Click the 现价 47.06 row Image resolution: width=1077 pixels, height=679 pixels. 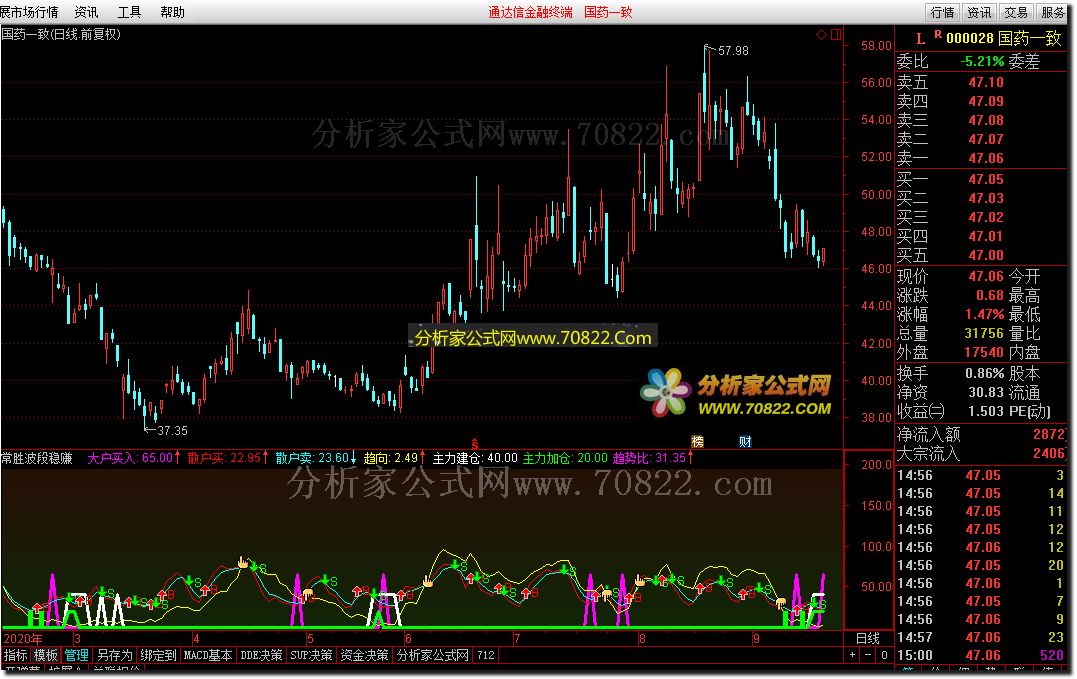950,276
